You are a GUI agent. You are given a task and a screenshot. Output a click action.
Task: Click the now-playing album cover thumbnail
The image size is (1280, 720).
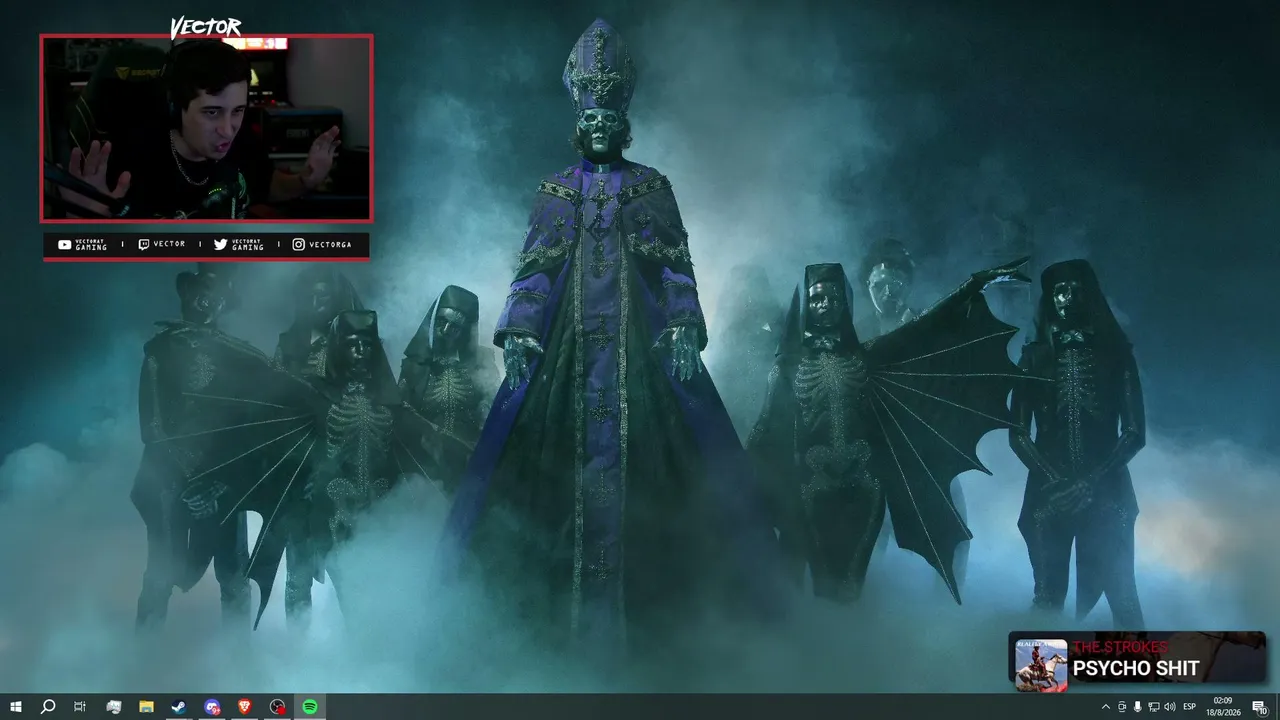pos(1041,665)
